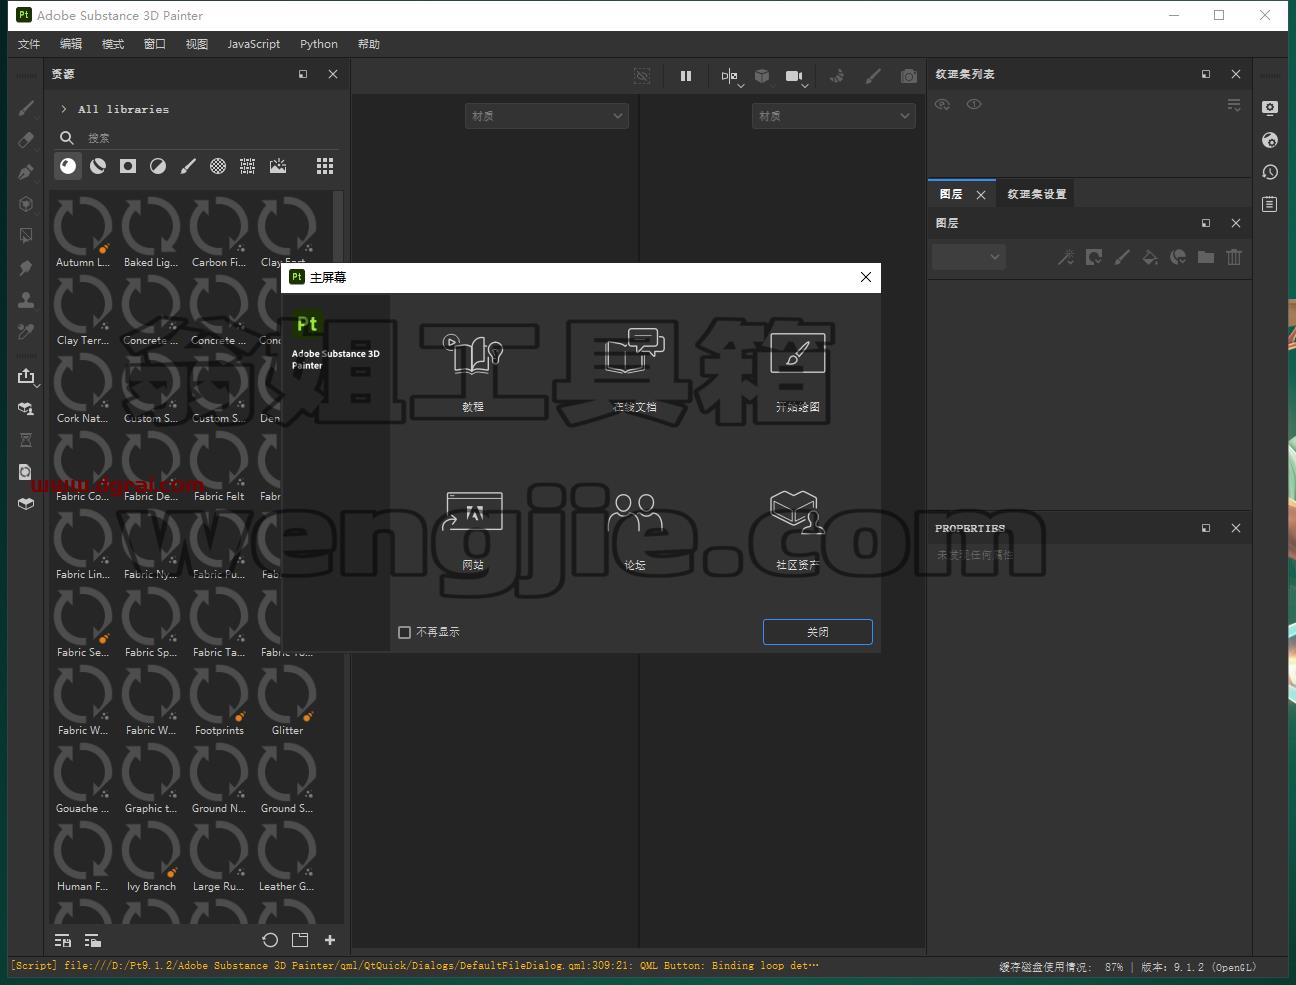The width and height of the screenshot is (1296, 985).
Task: Open History clock icon in right dock
Action: (x=1270, y=172)
